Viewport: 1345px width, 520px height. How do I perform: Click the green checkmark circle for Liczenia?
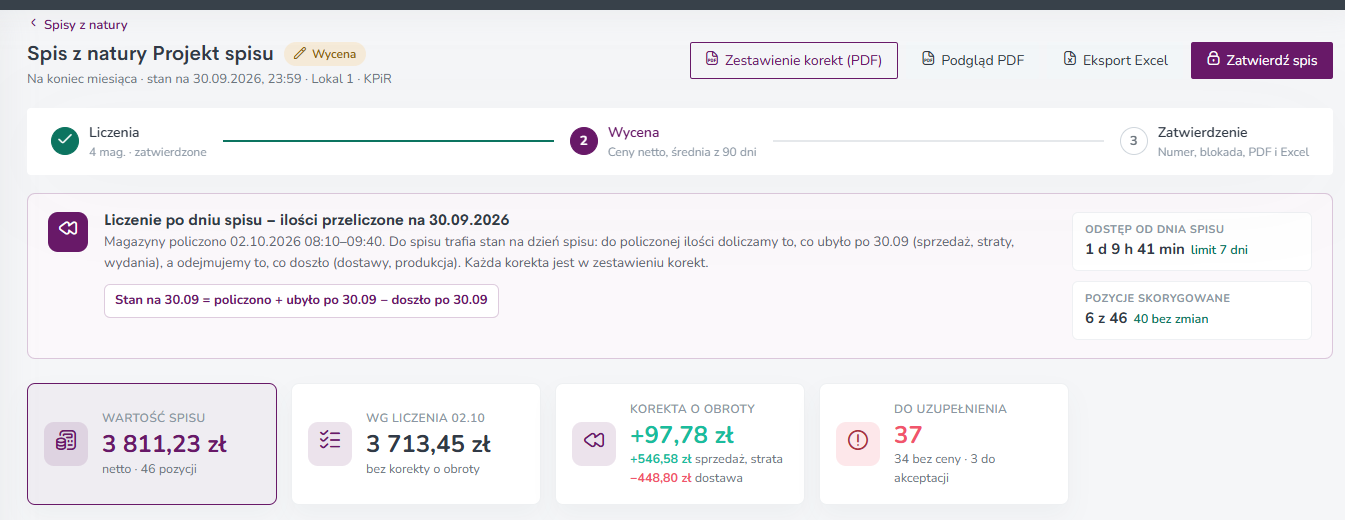65,142
